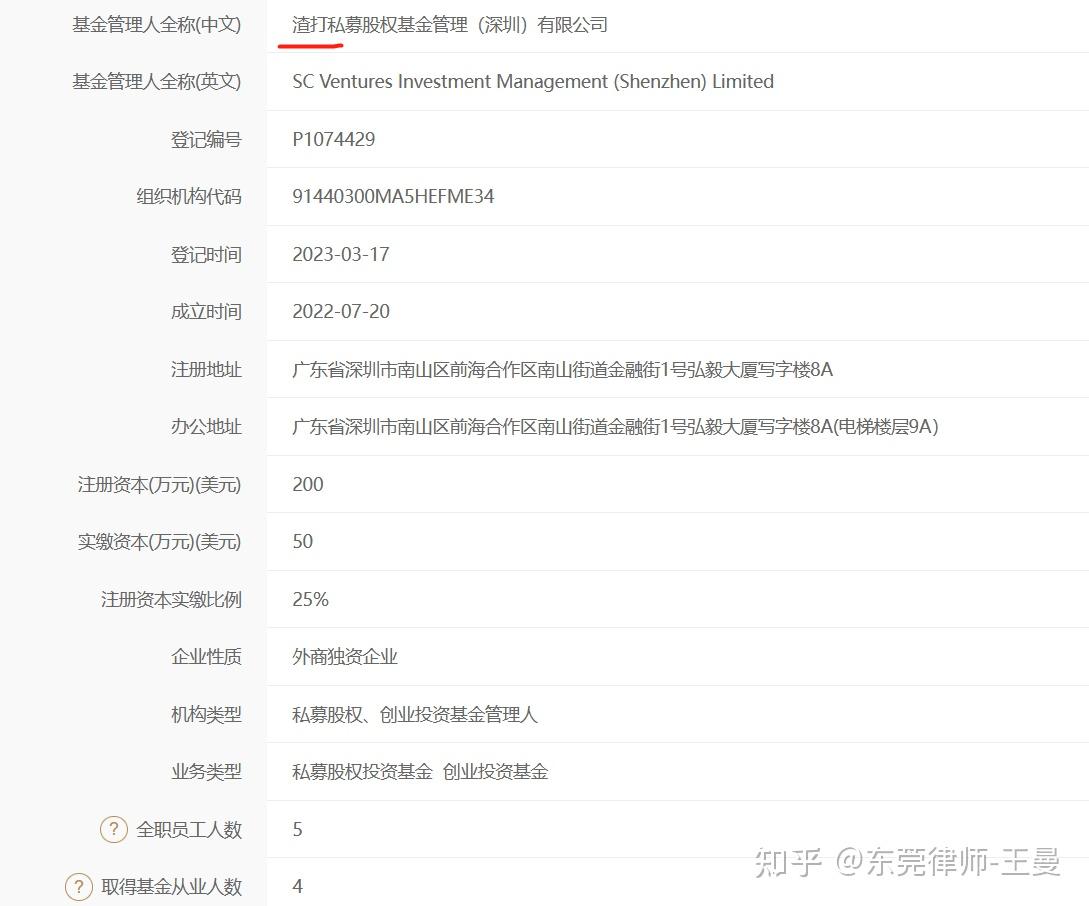Click the label 注册资本实缴比例
1089x906 pixels.
(x=171, y=599)
